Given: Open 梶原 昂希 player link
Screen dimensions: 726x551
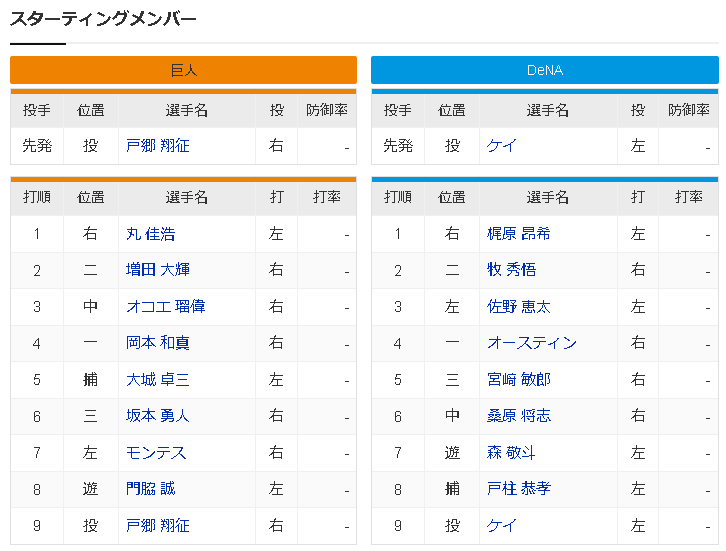Looking at the screenshot, I should [x=518, y=234].
